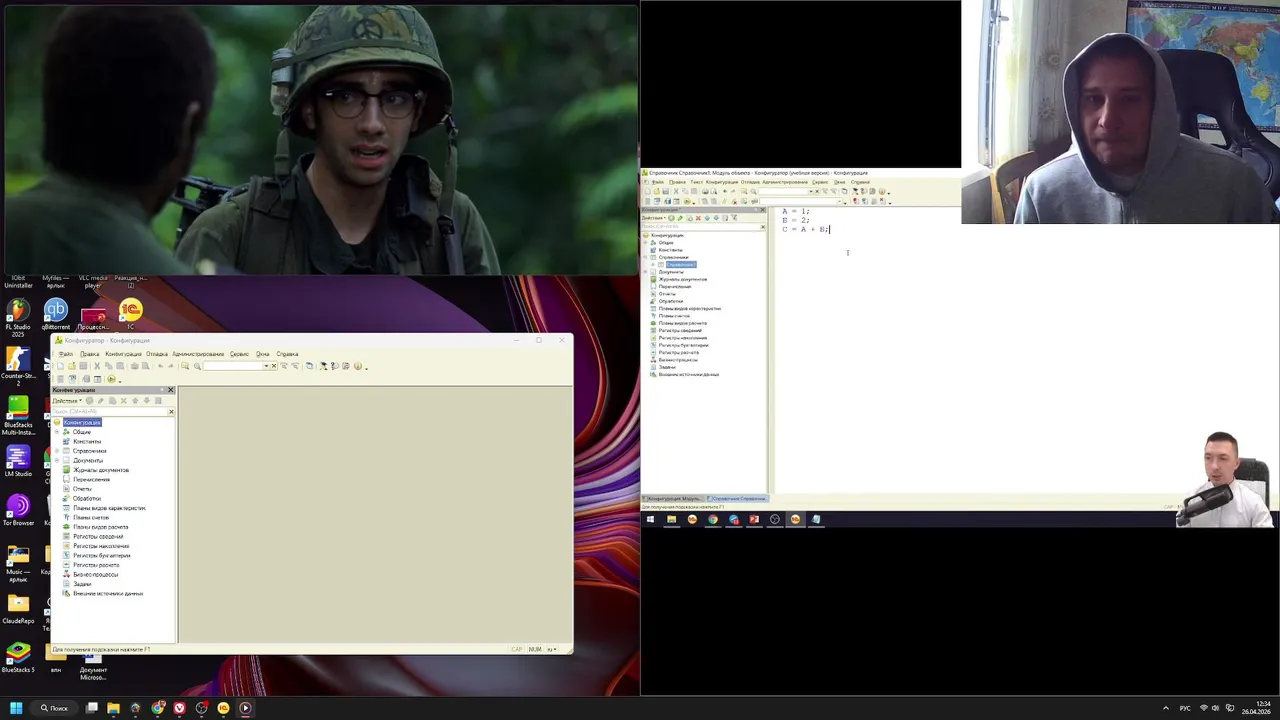The width and height of the screenshot is (1280, 720).
Task: Click green Add icon in module editor tree toolbar
Action: click(671, 218)
